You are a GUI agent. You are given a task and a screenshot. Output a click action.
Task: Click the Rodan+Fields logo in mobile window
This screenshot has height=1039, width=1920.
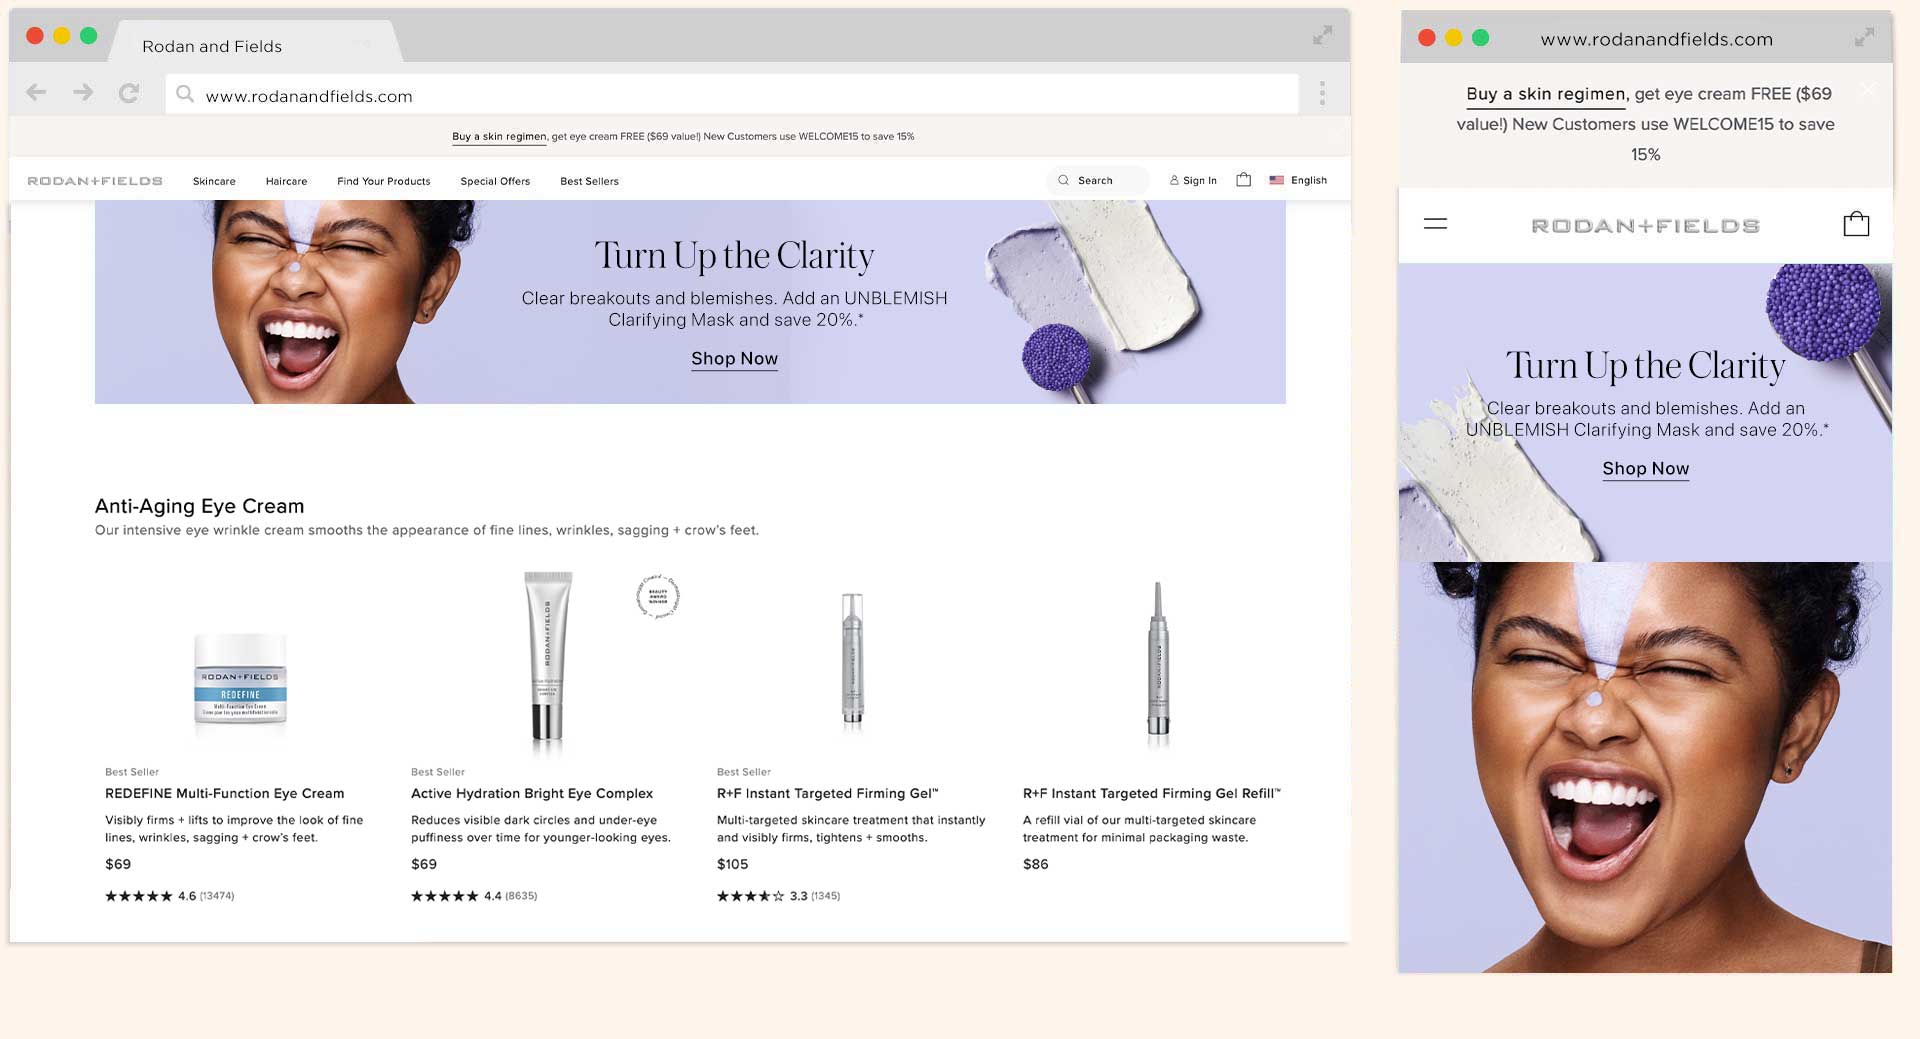pyautogui.click(x=1645, y=226)
